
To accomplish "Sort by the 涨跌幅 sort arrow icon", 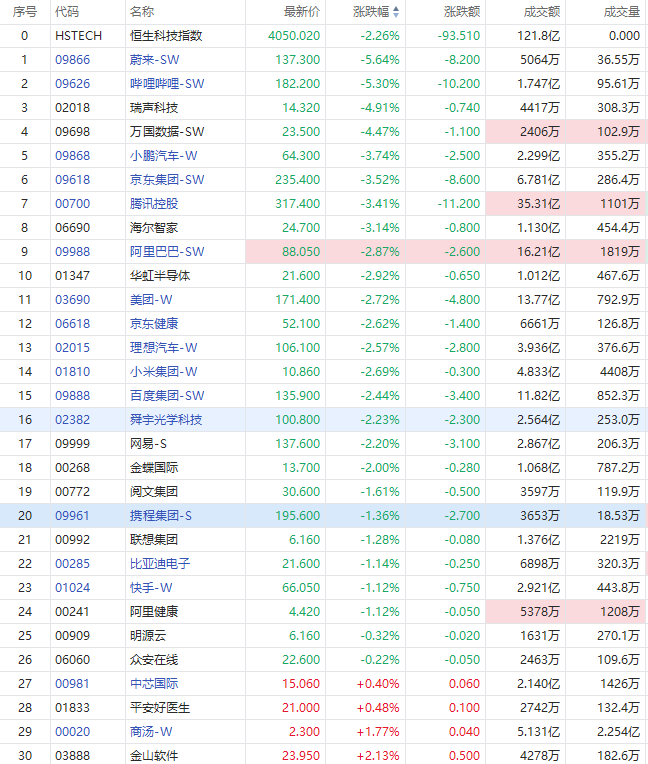I will 396,12.
